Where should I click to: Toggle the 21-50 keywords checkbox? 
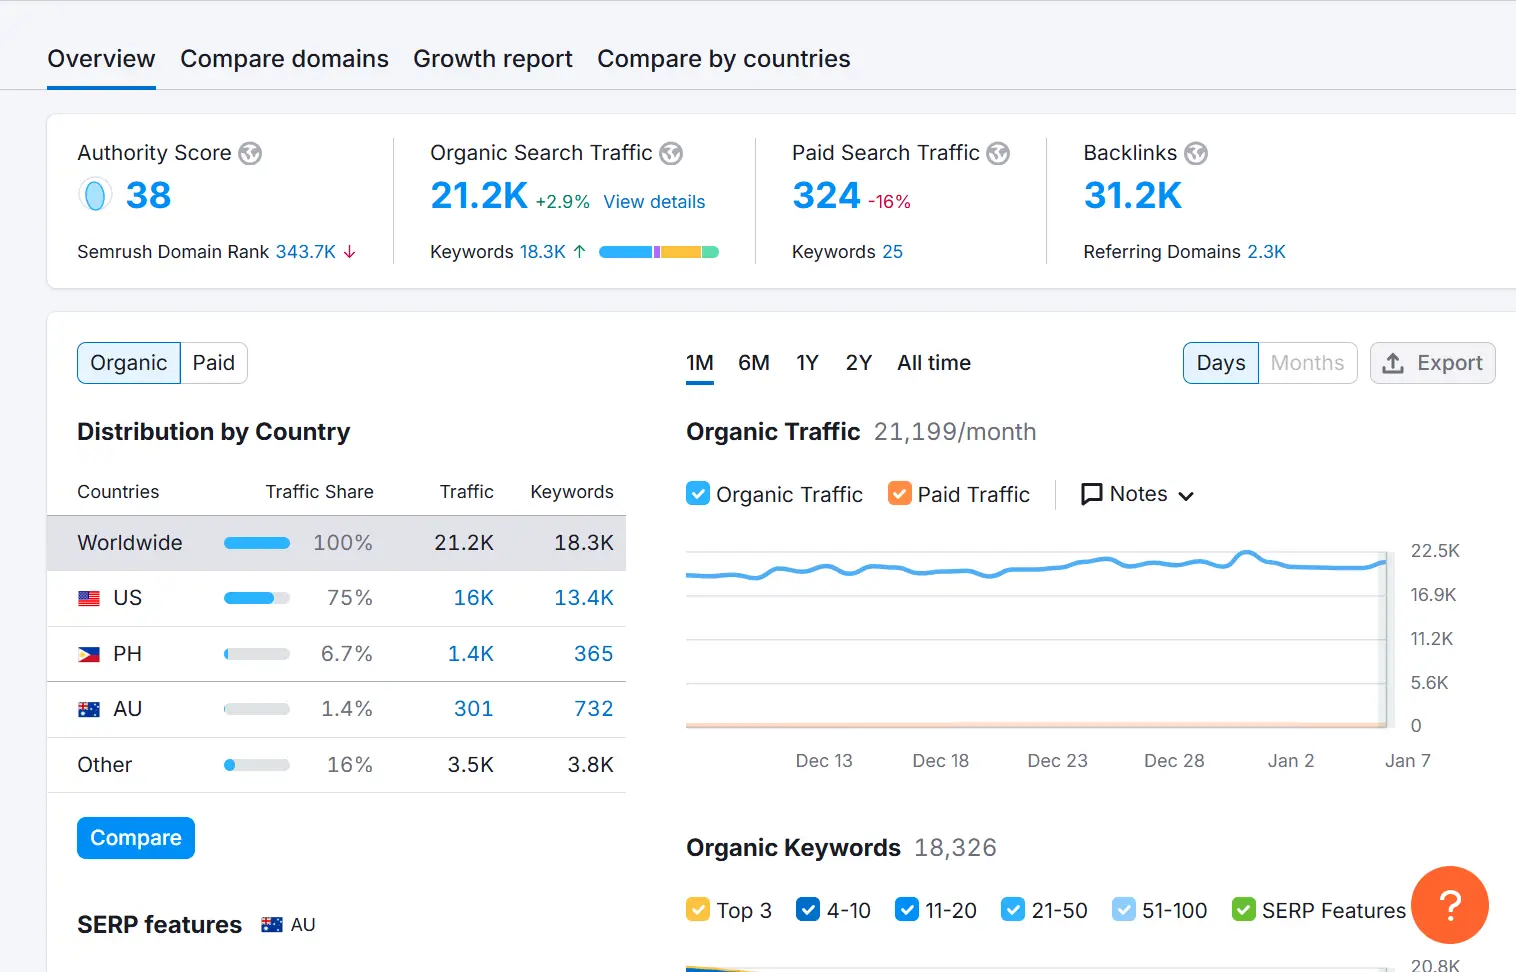click(x=1013, y=909)
